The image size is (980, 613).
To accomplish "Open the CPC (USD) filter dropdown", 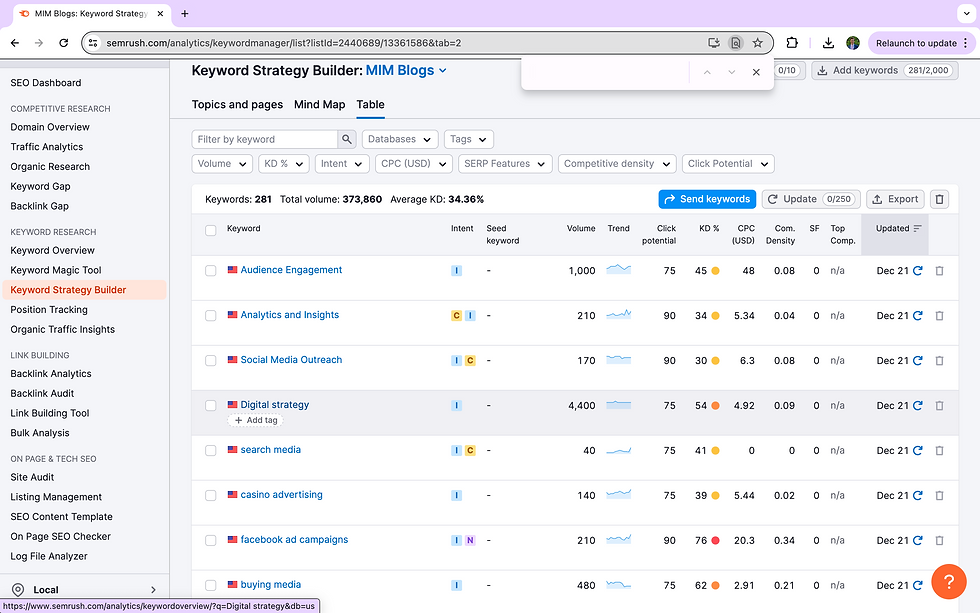I will pos(414,164).
